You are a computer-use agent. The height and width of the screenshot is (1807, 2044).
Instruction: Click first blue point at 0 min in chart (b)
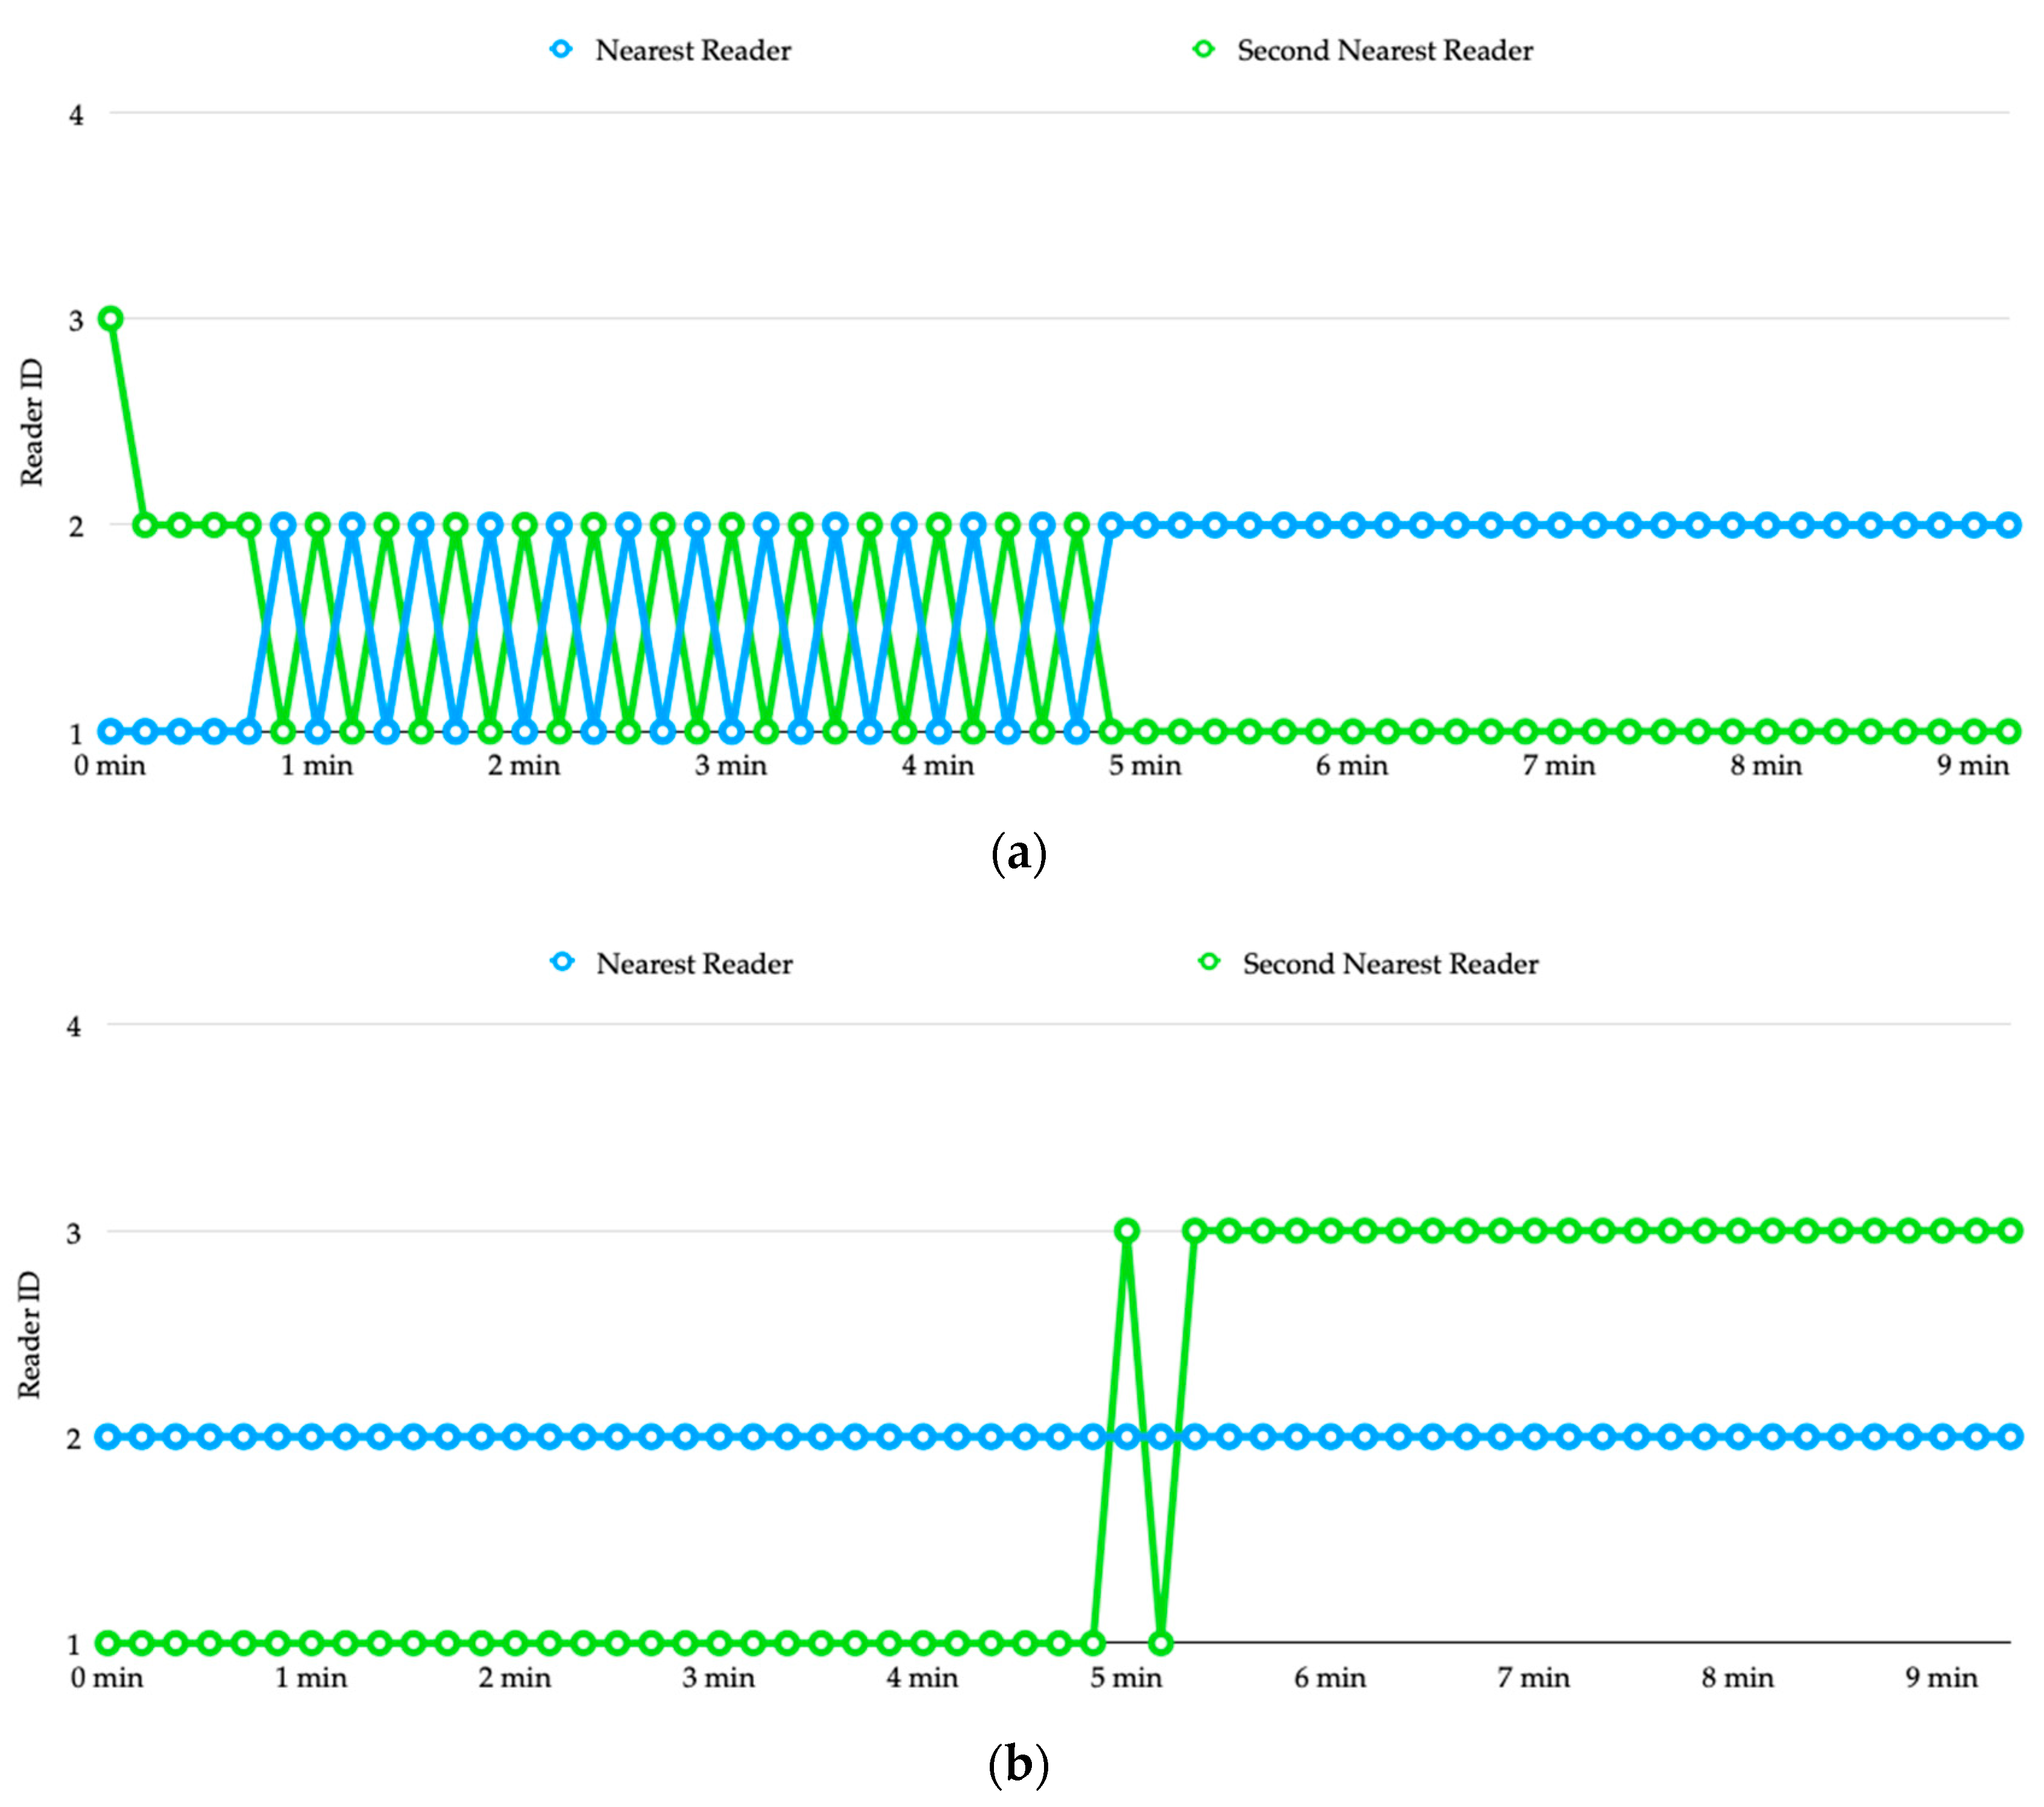point(108,1437)
